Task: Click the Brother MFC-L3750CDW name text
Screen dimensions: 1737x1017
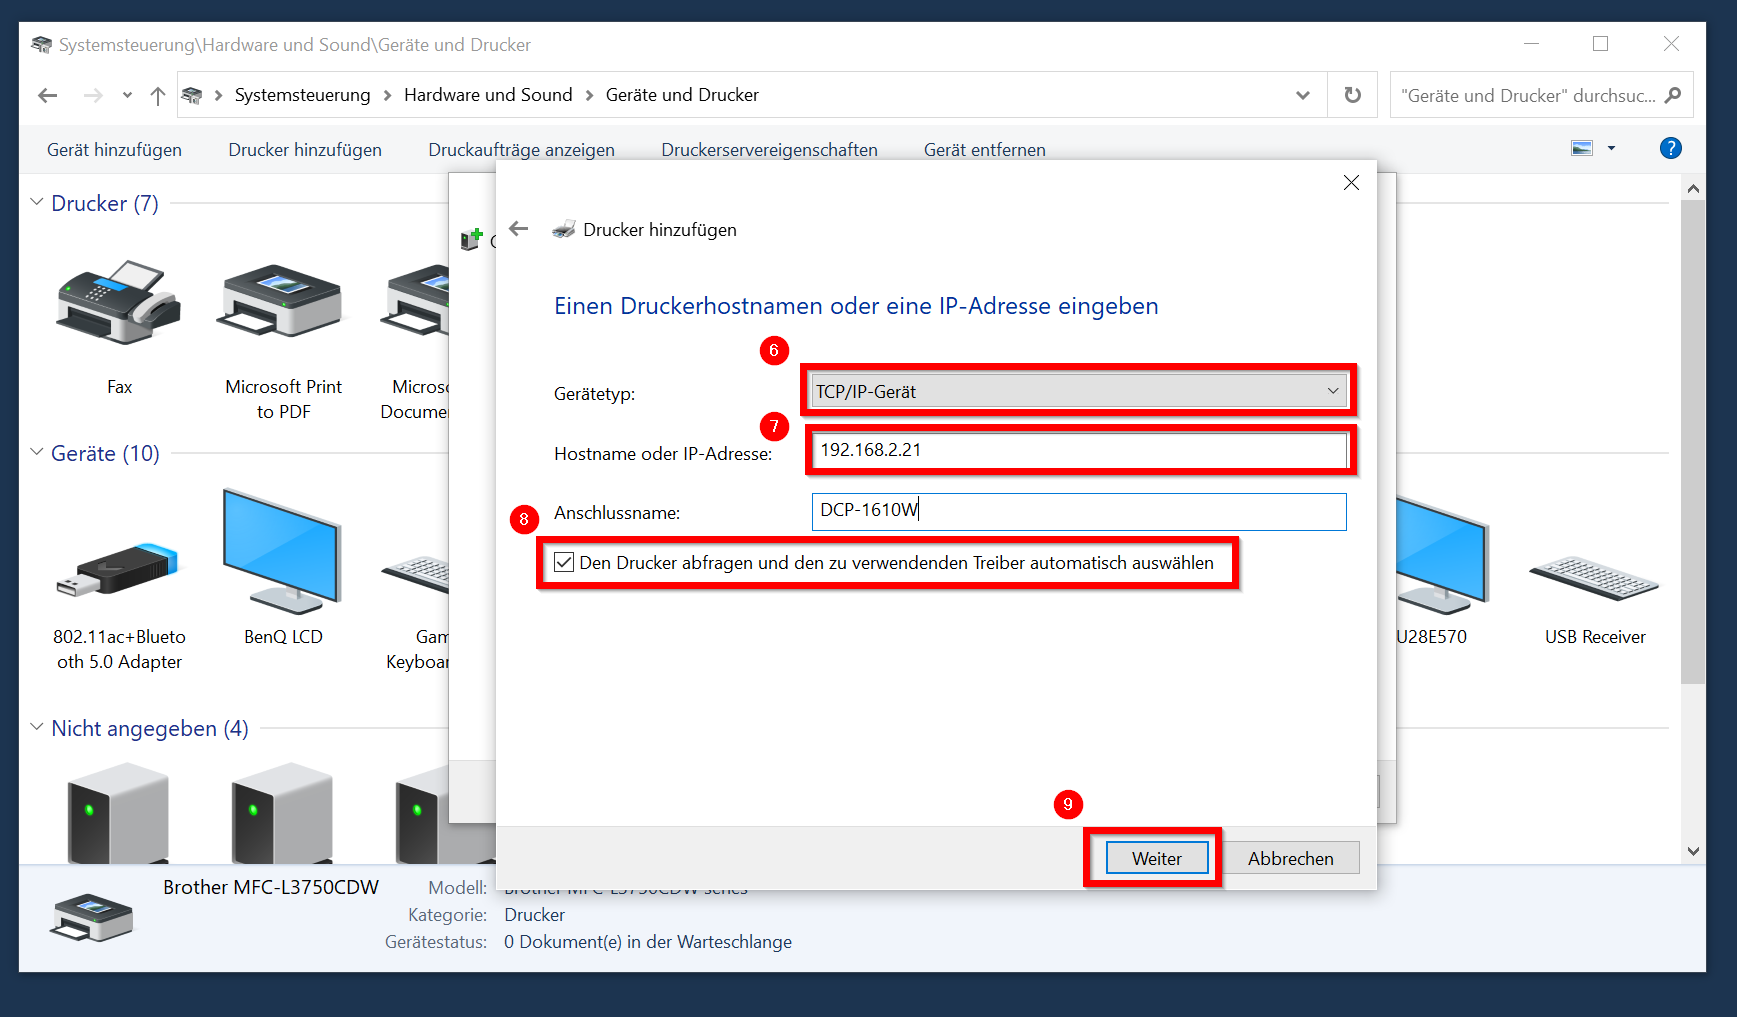Action: pyautogui.click(x=271, y=887)
